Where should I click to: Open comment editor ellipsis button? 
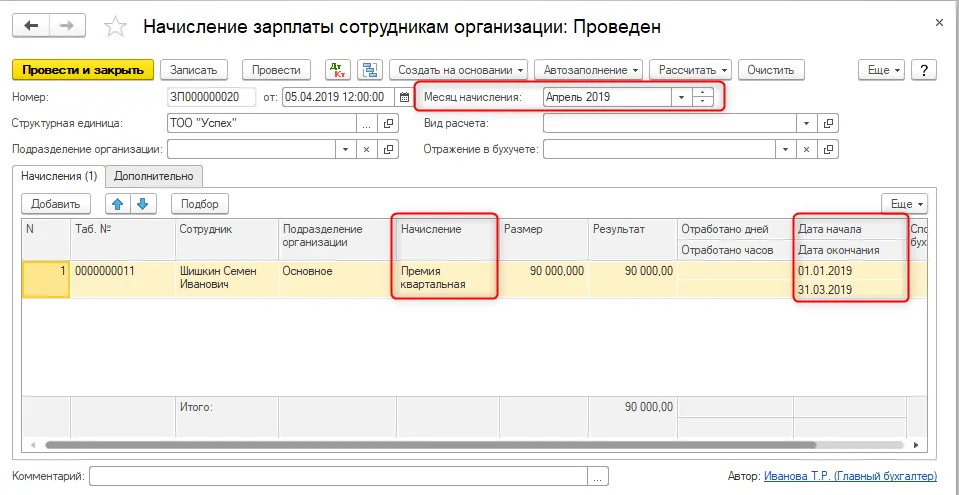click(x=598, y=476)
